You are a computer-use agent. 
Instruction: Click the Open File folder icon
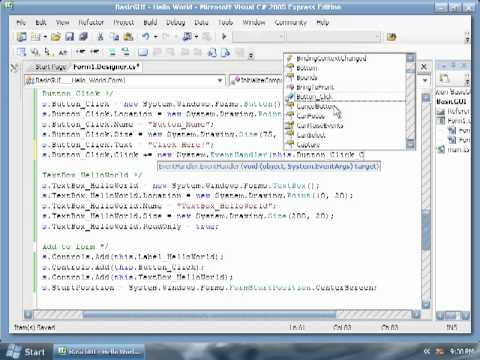pos(56,37)
